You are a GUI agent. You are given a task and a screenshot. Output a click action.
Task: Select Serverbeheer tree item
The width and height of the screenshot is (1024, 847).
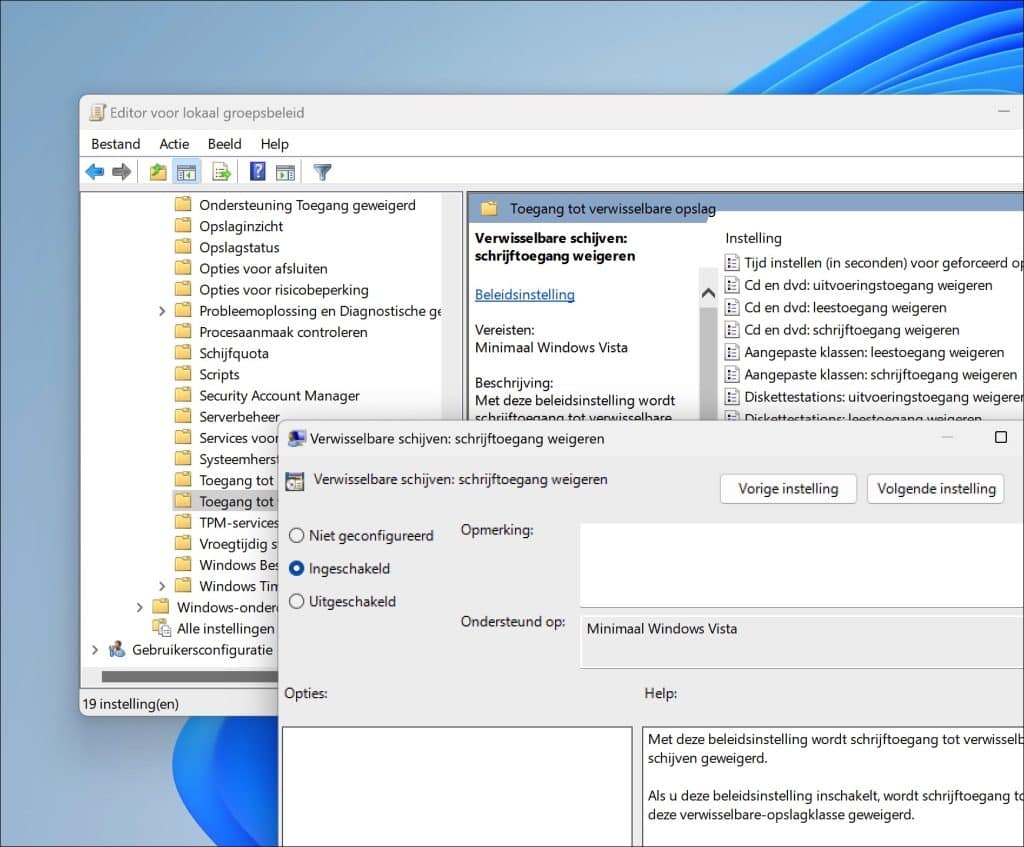[x=239, y=417]
